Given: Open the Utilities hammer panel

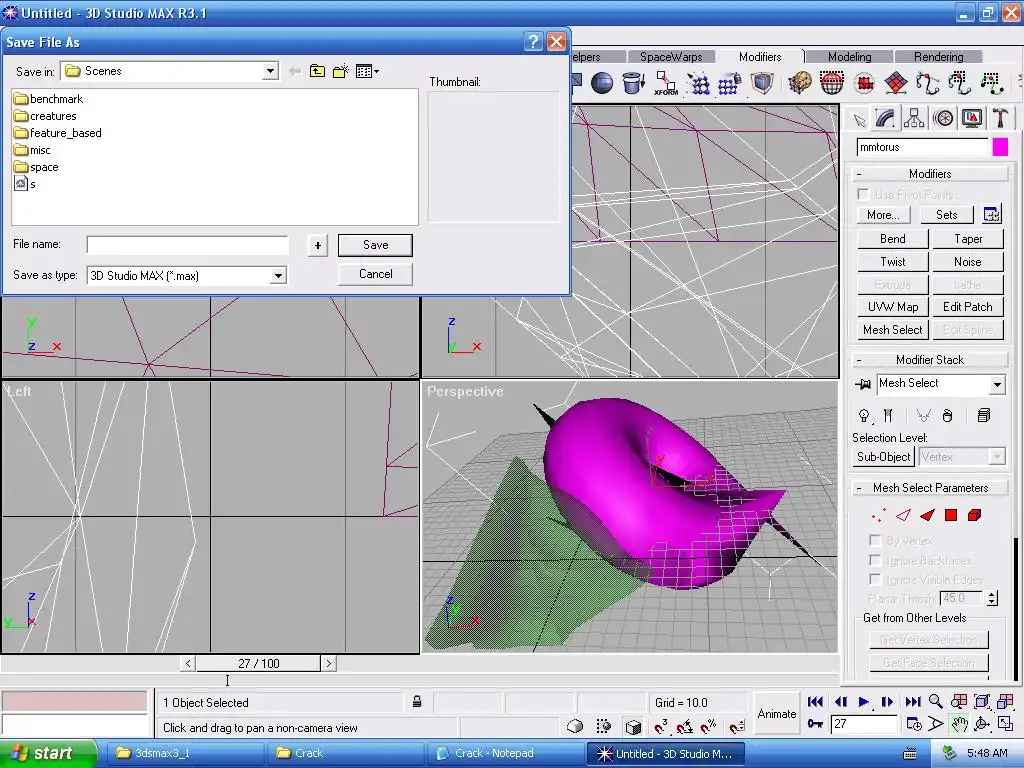Looking at the screenshot, I should click(1000, 119).
